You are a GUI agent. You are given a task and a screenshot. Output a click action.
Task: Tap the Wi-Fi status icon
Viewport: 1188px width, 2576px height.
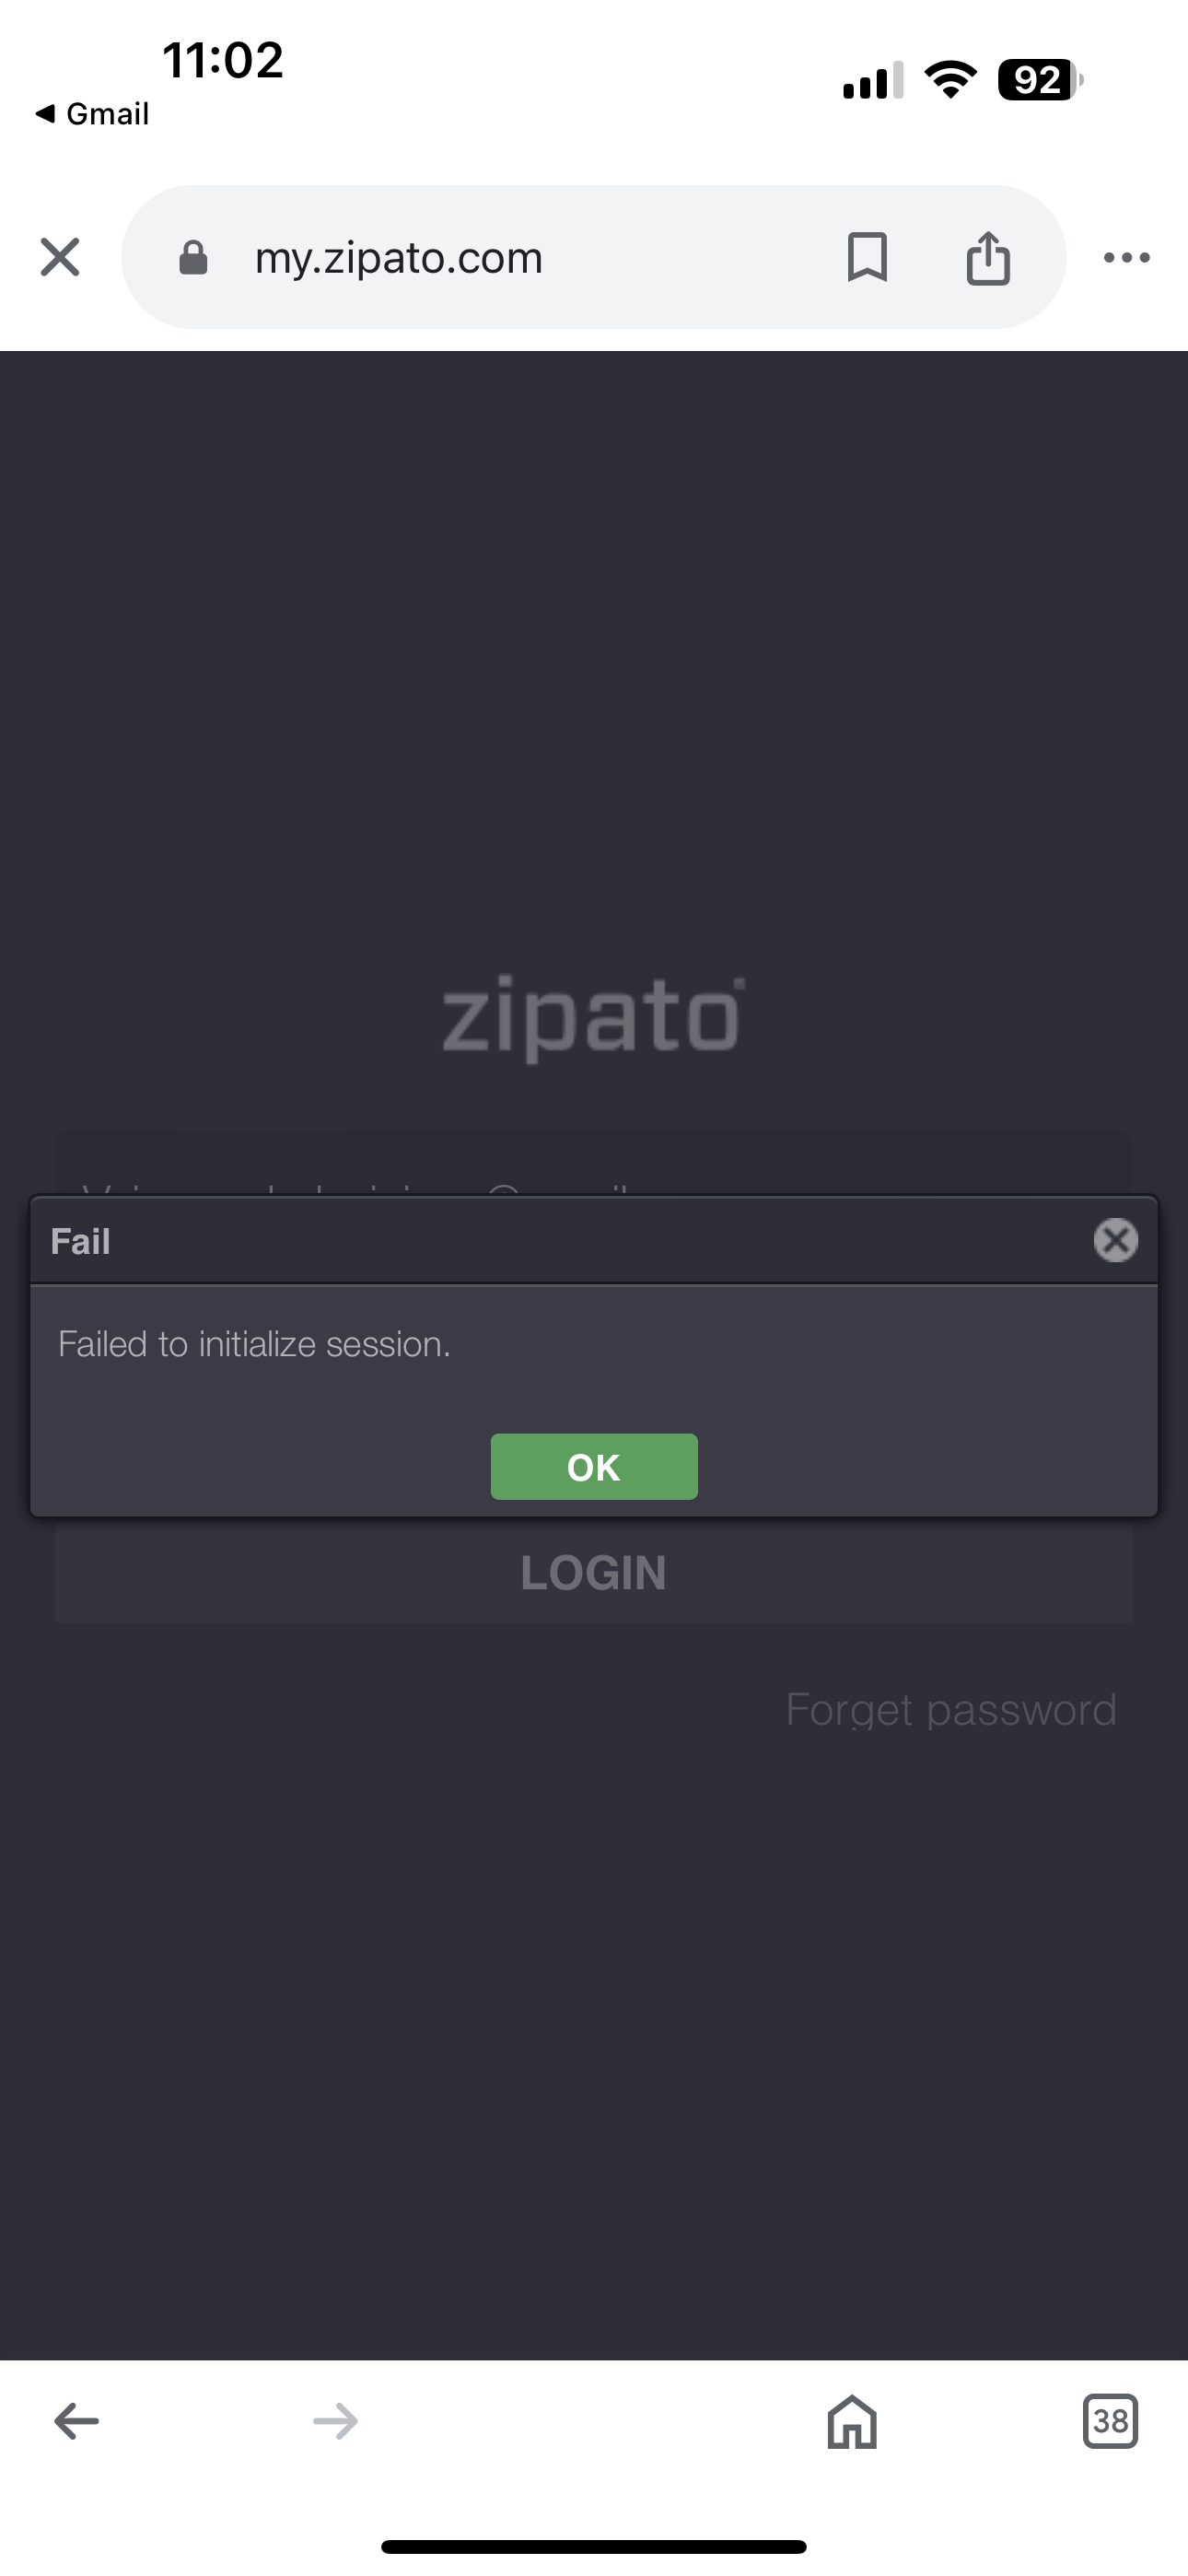pyautogui.click(x=950, y=80)
